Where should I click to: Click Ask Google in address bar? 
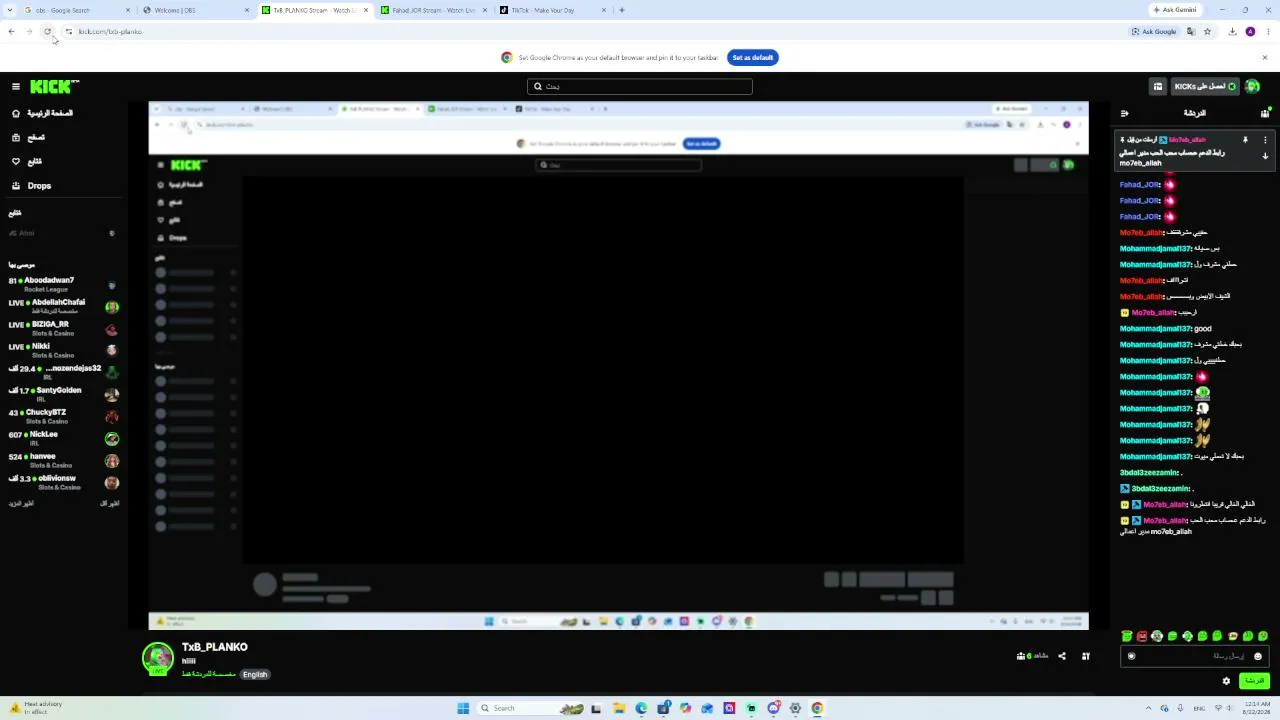(x=1154, y=31)
